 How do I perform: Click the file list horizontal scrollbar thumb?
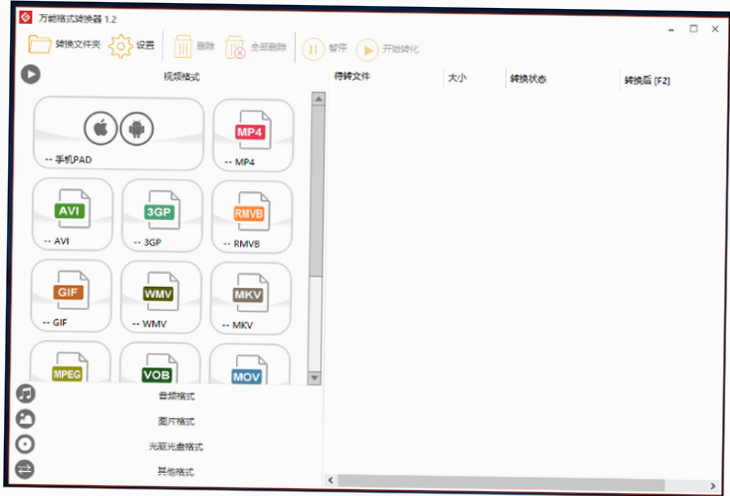[x=501, y=483]
